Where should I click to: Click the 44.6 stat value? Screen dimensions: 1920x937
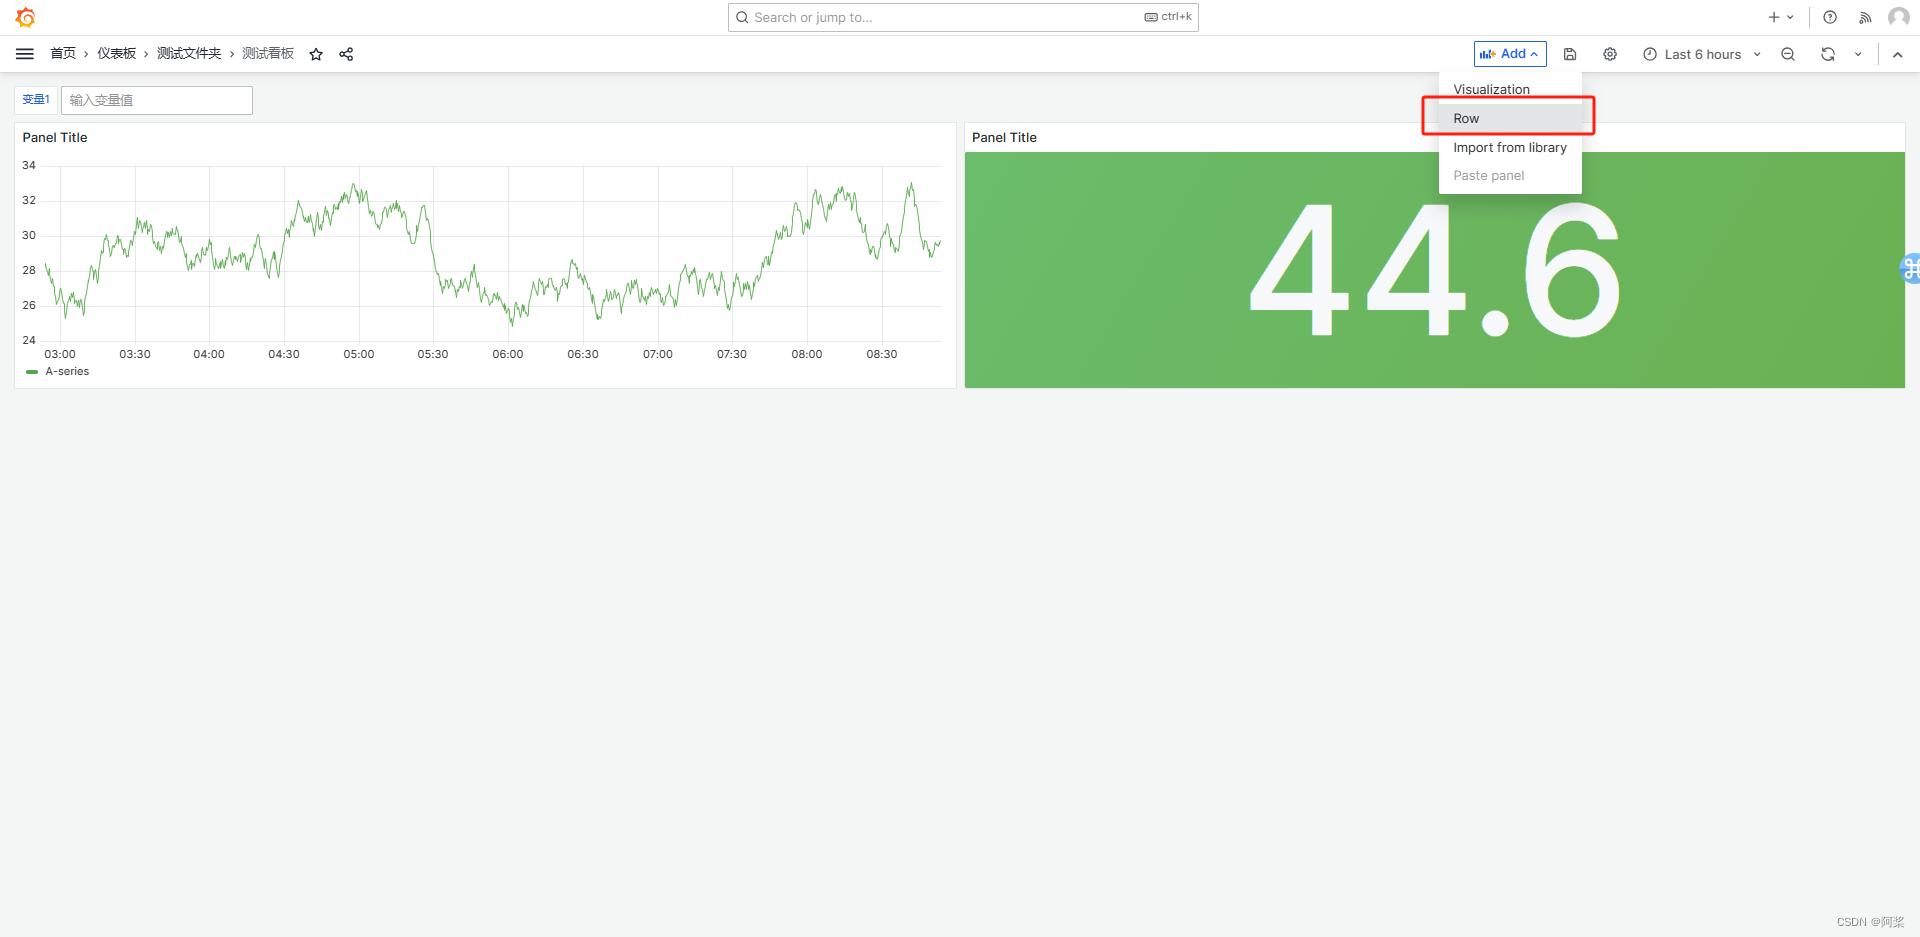(1435, 270)
